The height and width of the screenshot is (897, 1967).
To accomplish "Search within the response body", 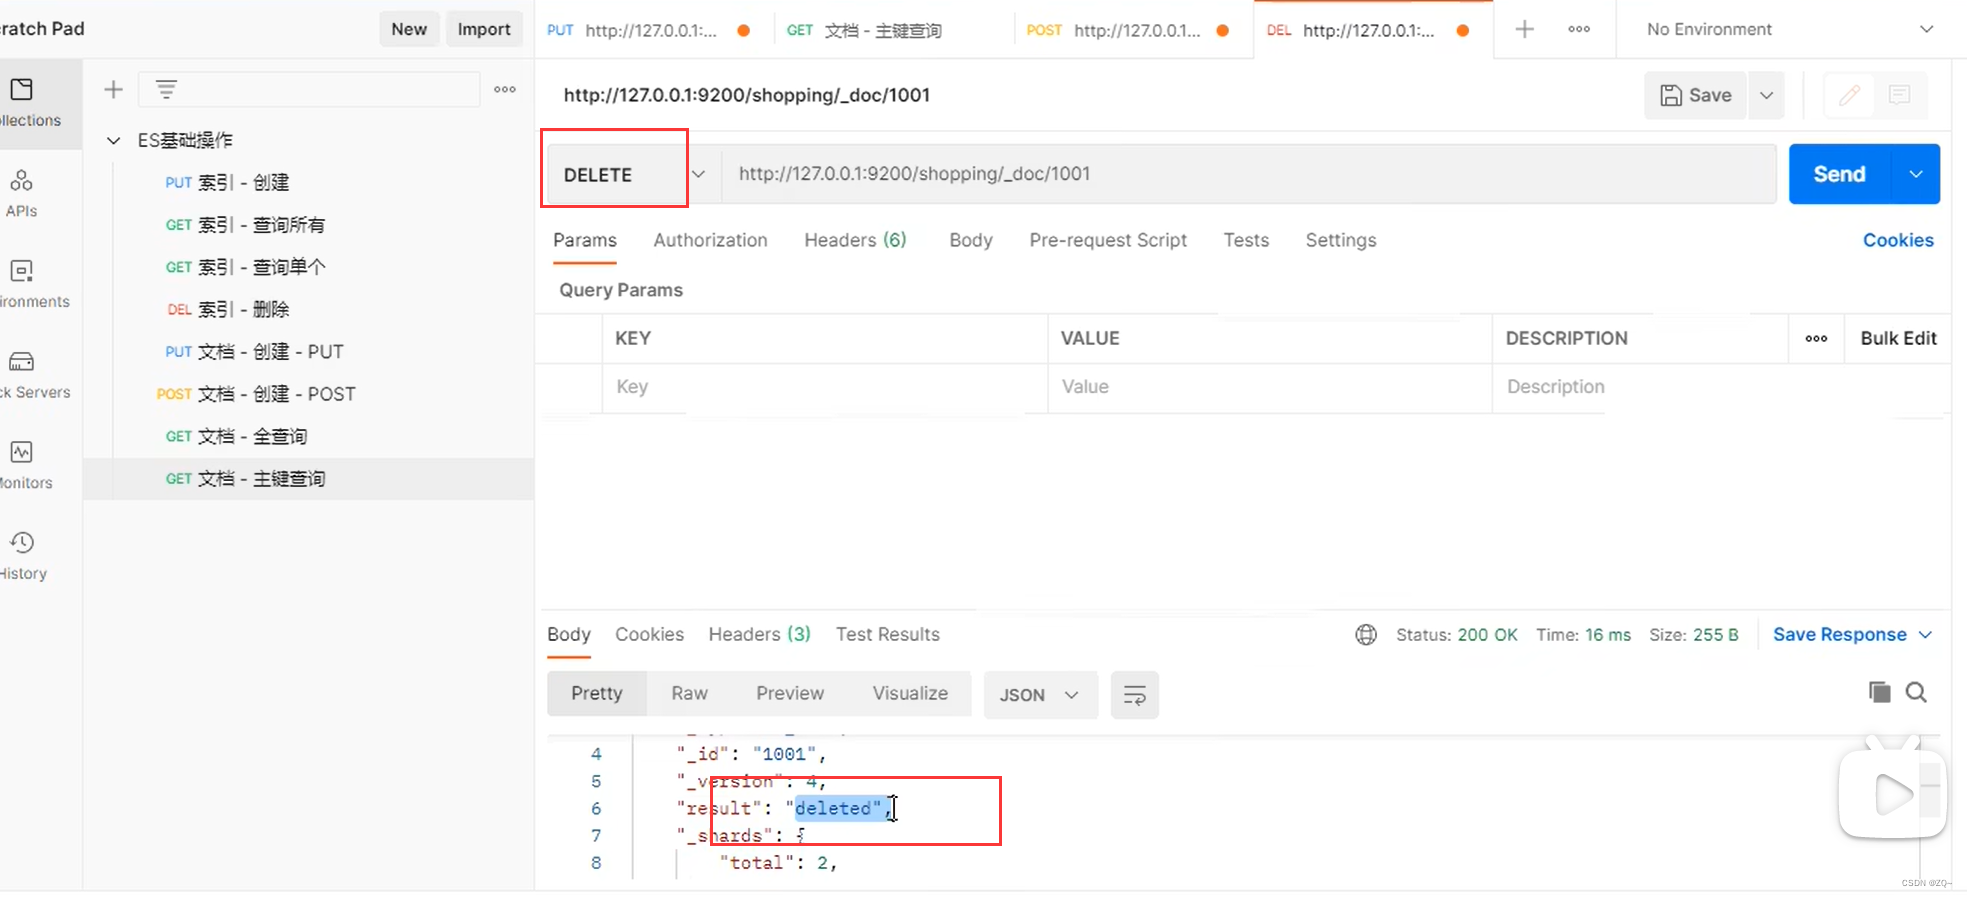I will click(1916, 692).
